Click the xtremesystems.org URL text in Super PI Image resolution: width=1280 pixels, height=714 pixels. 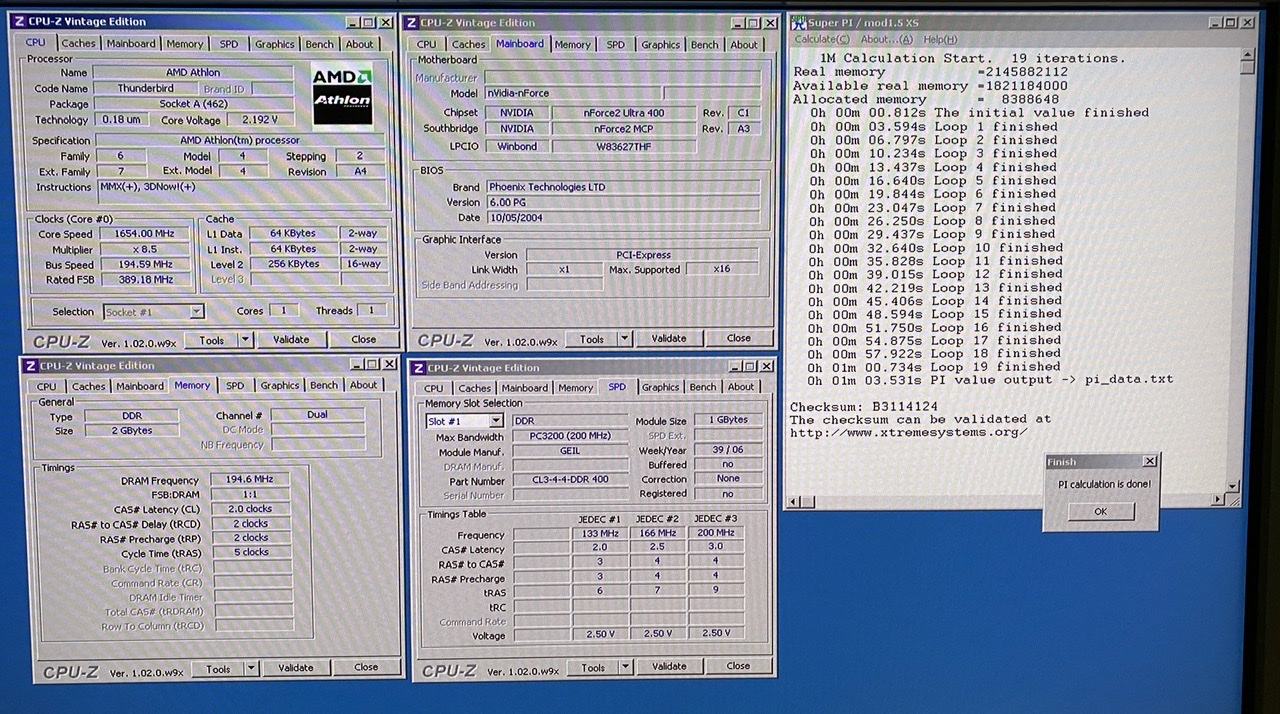click(909, 432)
